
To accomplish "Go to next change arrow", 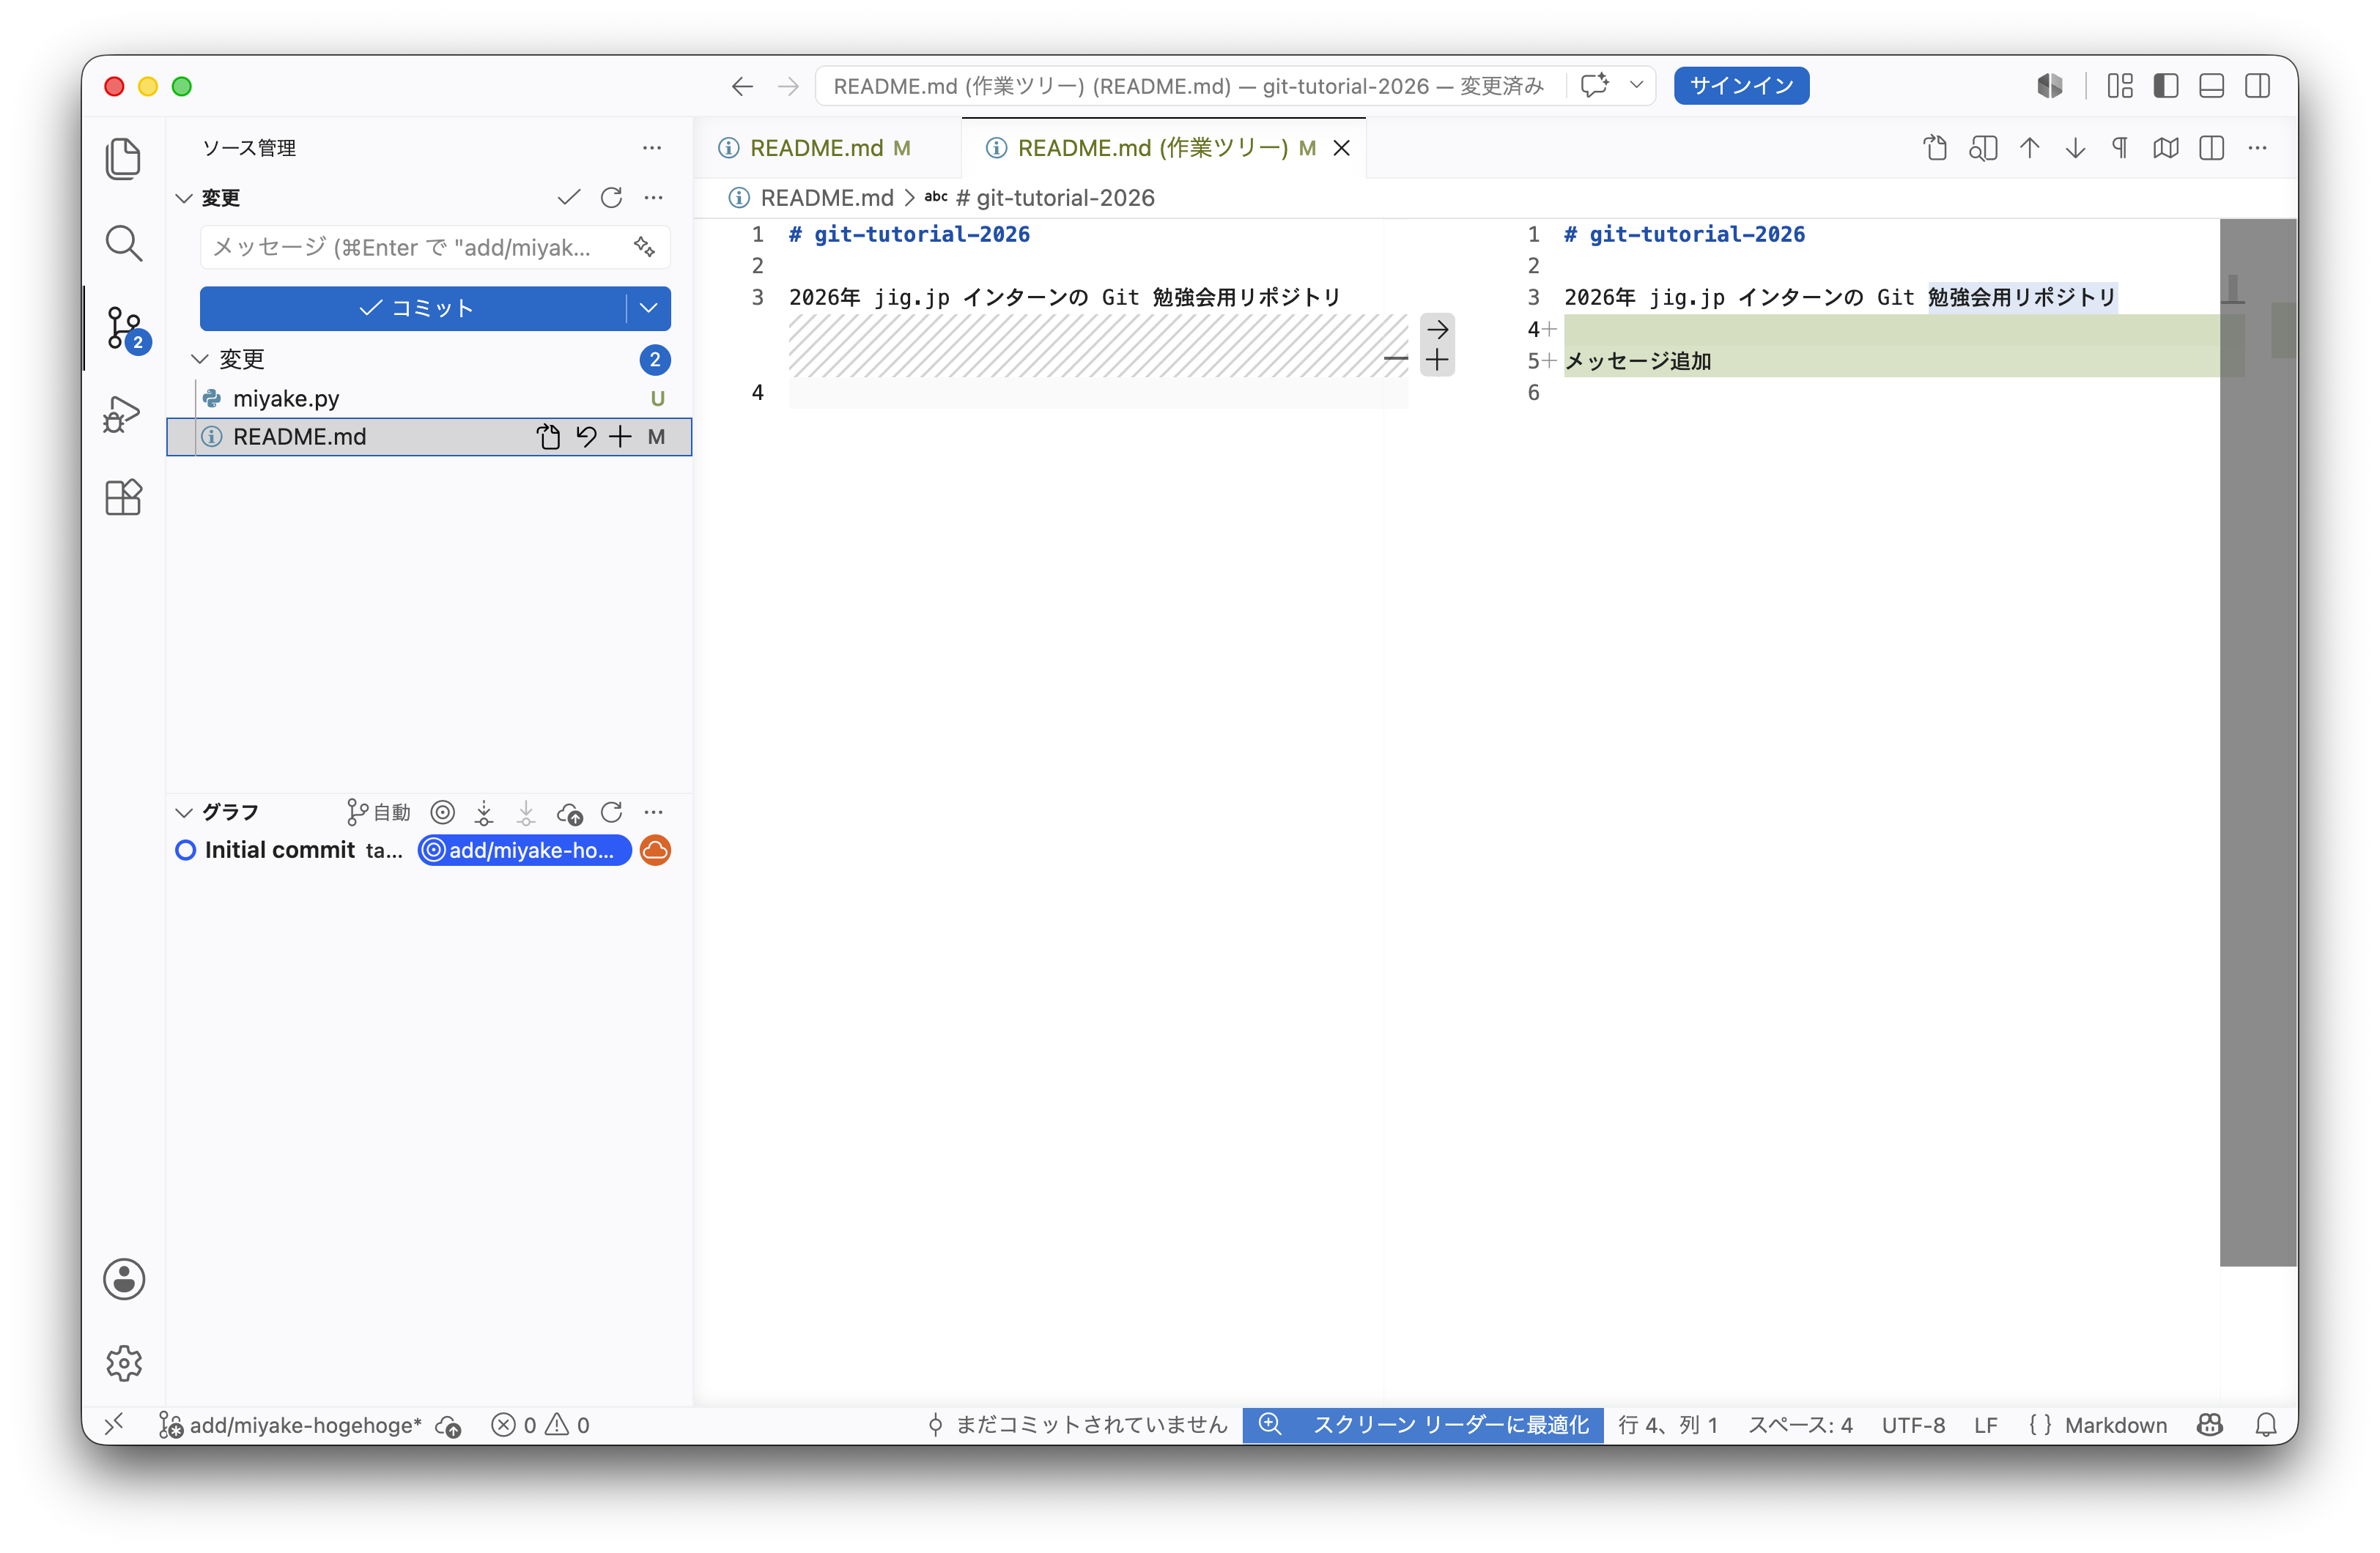I will 2075,148.
